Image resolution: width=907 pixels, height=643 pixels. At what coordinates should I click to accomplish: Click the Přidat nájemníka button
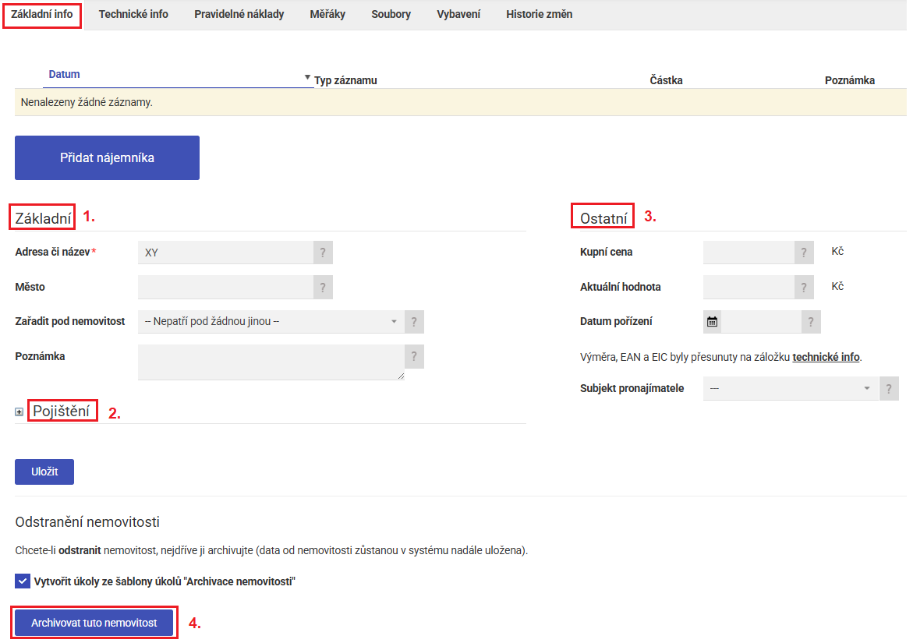107,158
